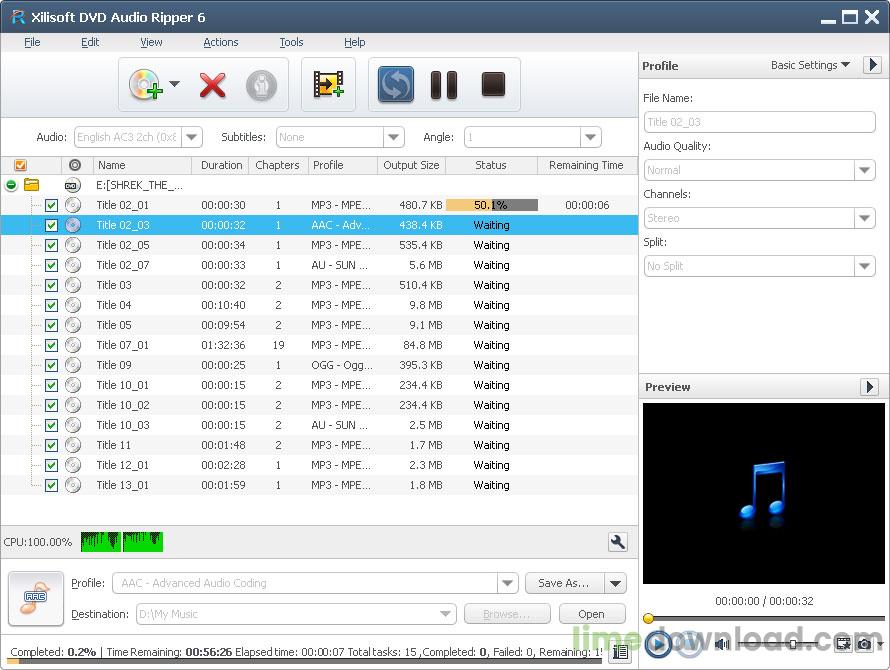Image resolution: width=890 pixels, height=670 pixels.
Task: Click the CPU usage green graph
Action: (x=121, y=542)
